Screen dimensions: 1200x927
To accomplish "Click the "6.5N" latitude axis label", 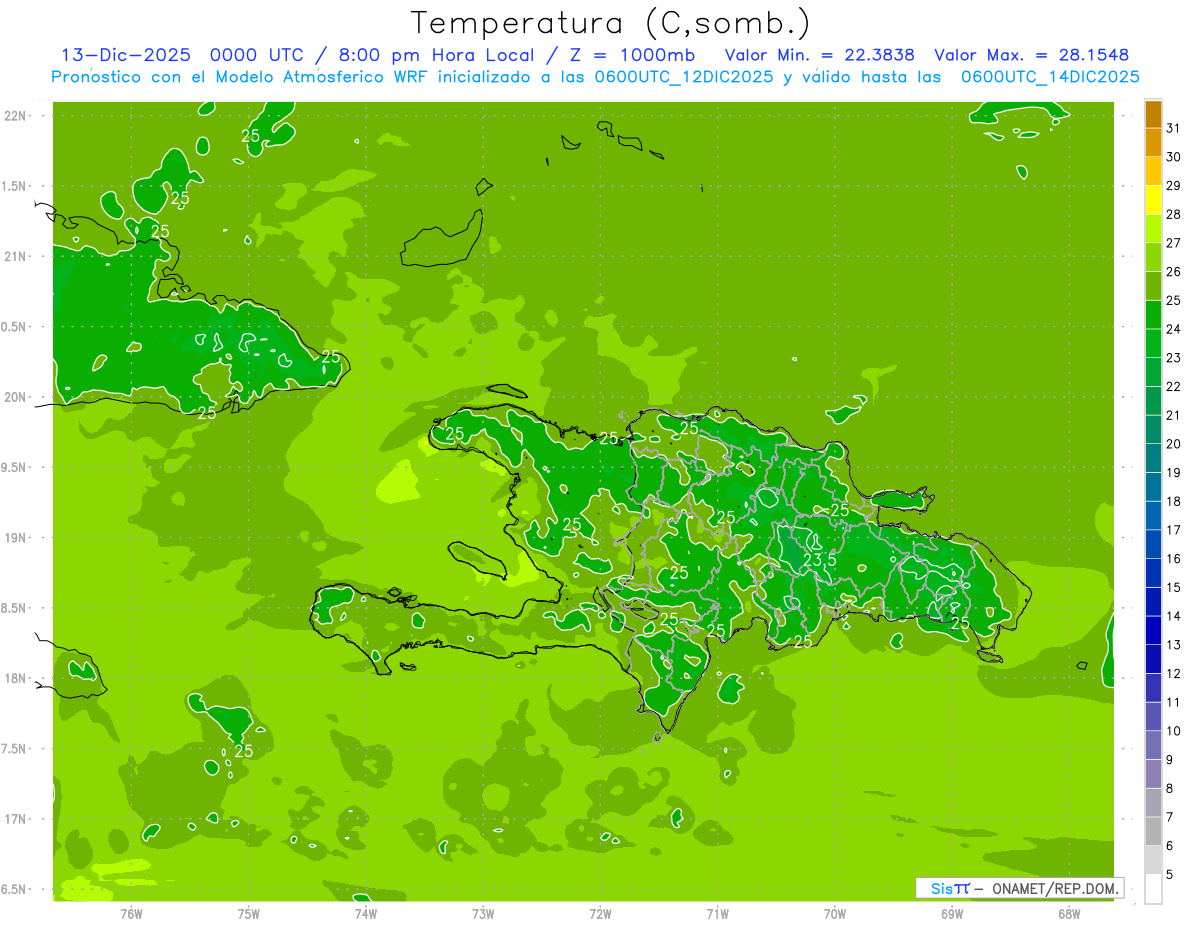I will point(15,889).
